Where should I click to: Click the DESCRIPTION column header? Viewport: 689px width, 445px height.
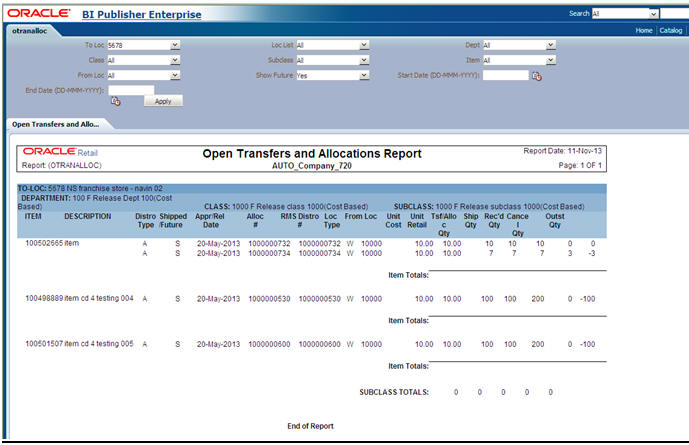[87, 216]
